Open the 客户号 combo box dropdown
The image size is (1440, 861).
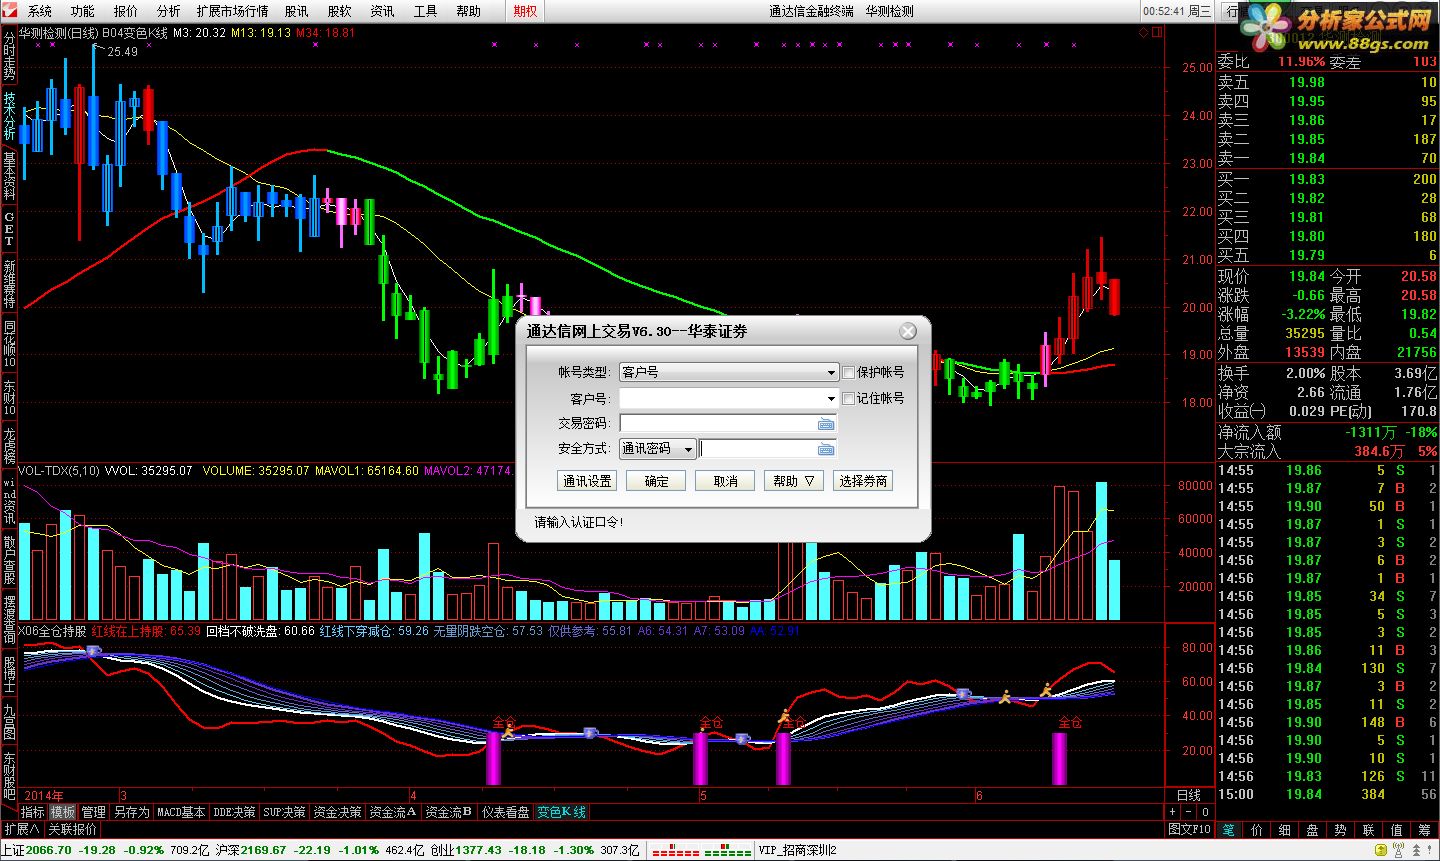(x=830, y=398)
